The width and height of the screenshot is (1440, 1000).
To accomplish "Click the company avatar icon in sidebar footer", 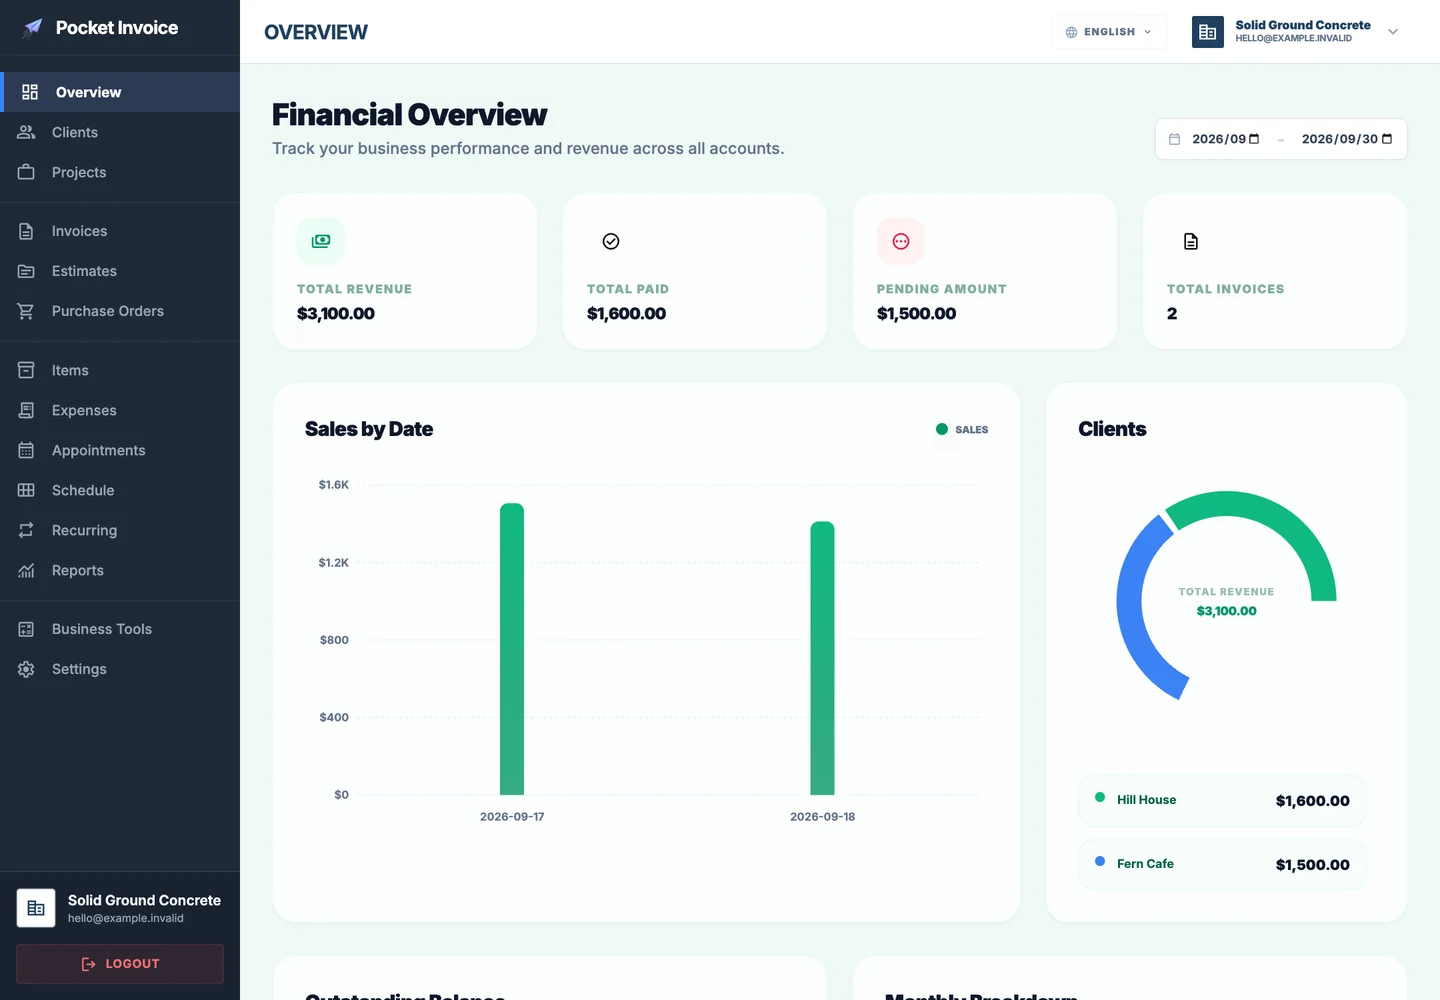I will point(36,908).
